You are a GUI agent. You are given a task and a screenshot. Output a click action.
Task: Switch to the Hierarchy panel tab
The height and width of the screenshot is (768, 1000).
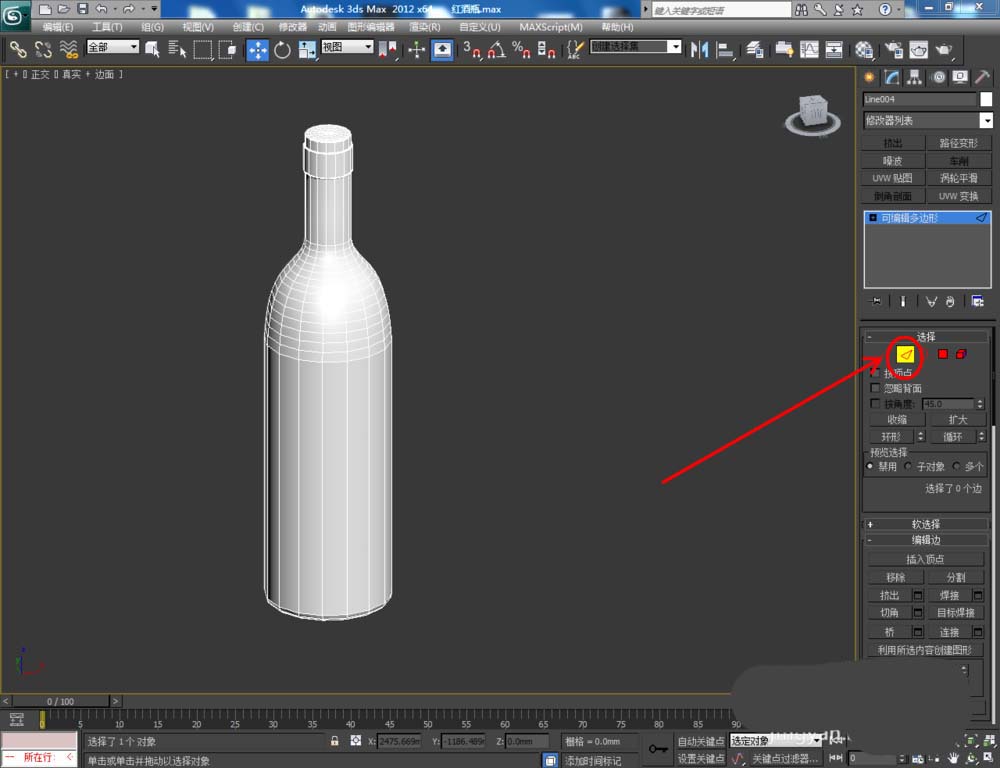click(915, 77)
